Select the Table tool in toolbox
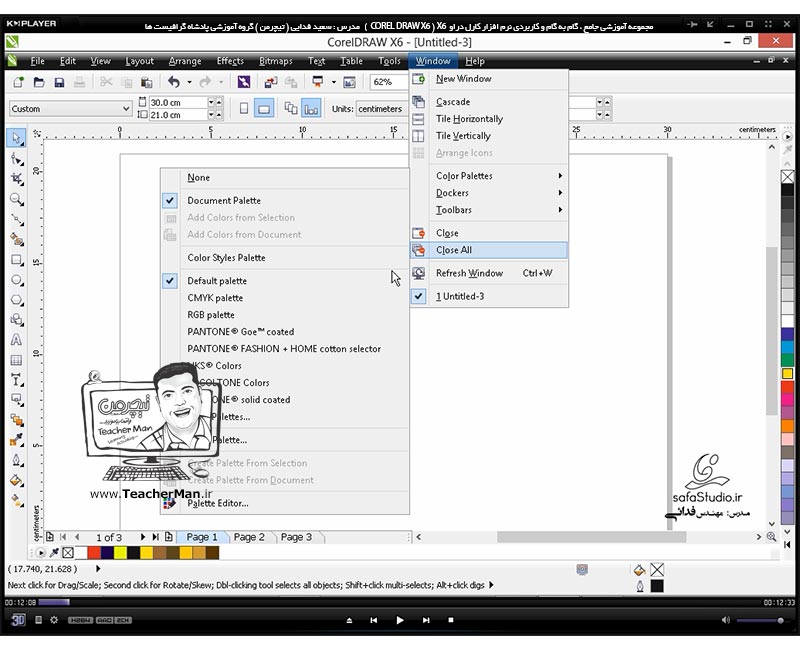The height and width of the screenshot is (650, 800). (x=16, y=360)
